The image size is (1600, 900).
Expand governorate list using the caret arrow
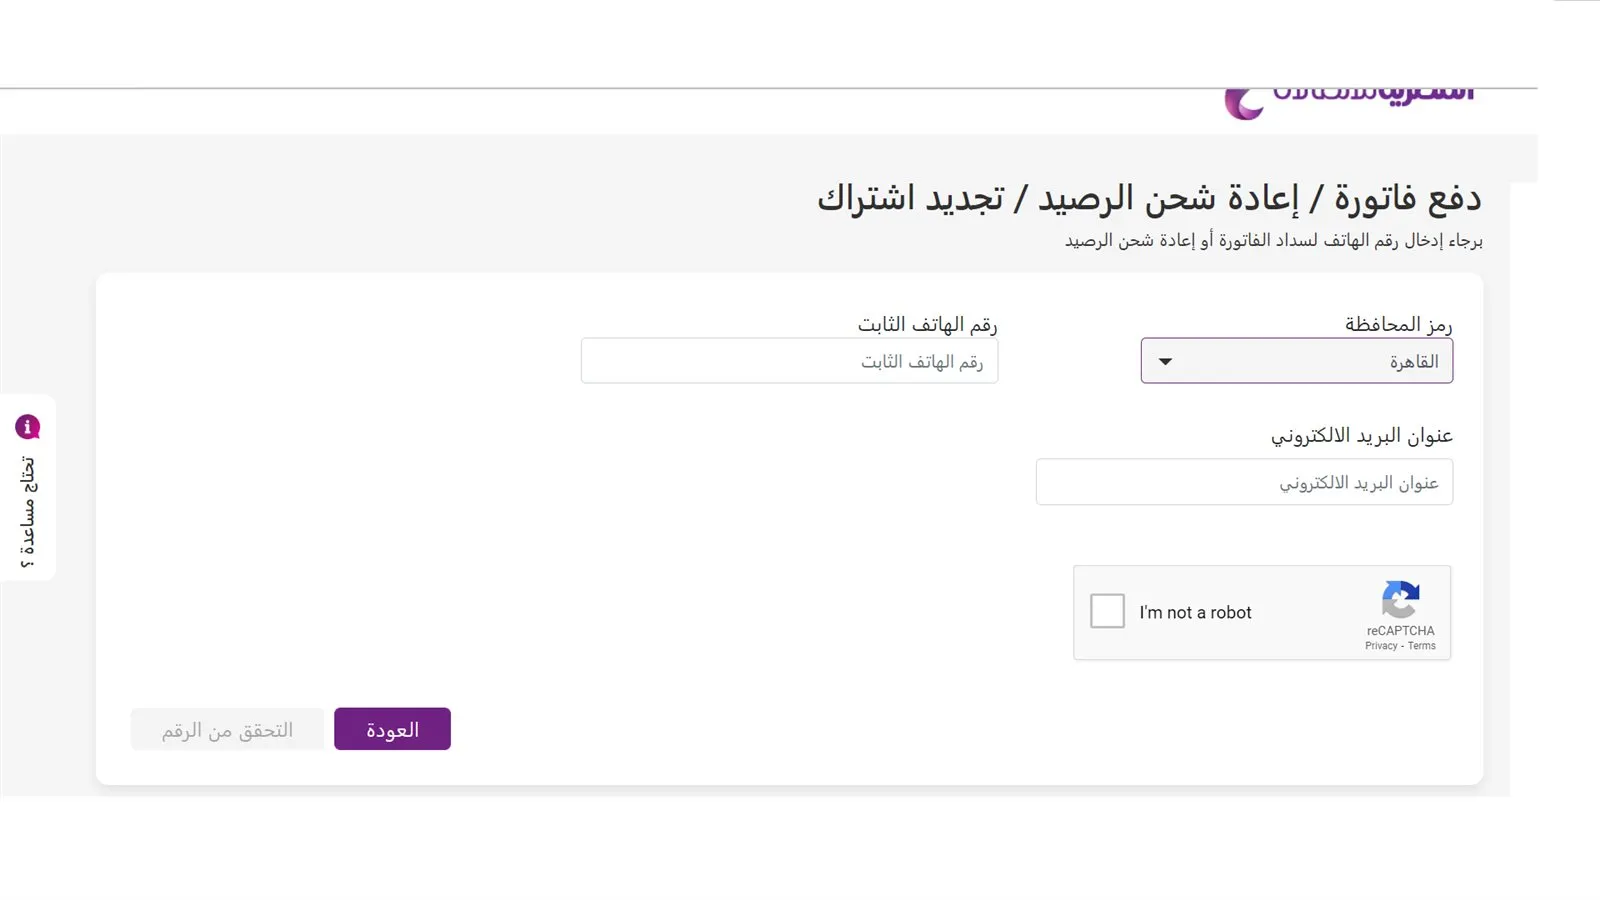tap(1165, 361)
